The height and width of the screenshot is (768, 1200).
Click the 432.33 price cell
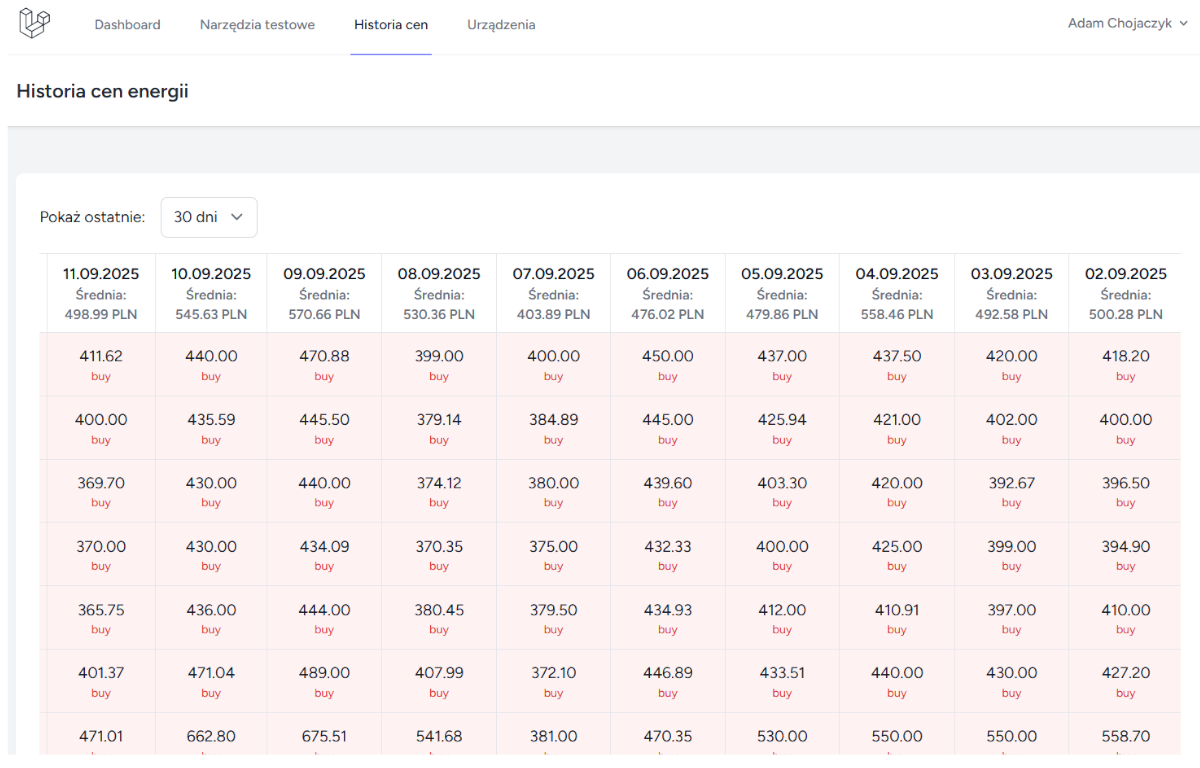pos(668,555)
